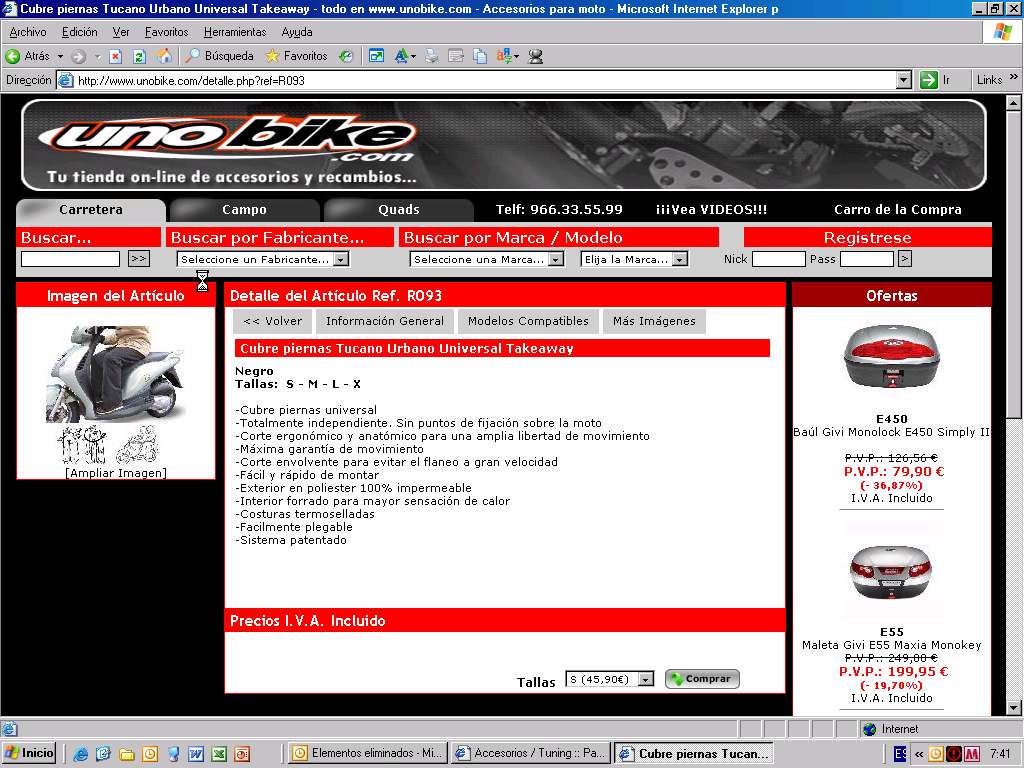Open the History icon in toolbar
Viewport: 1024px width, 768px height.
click(346, 56)
